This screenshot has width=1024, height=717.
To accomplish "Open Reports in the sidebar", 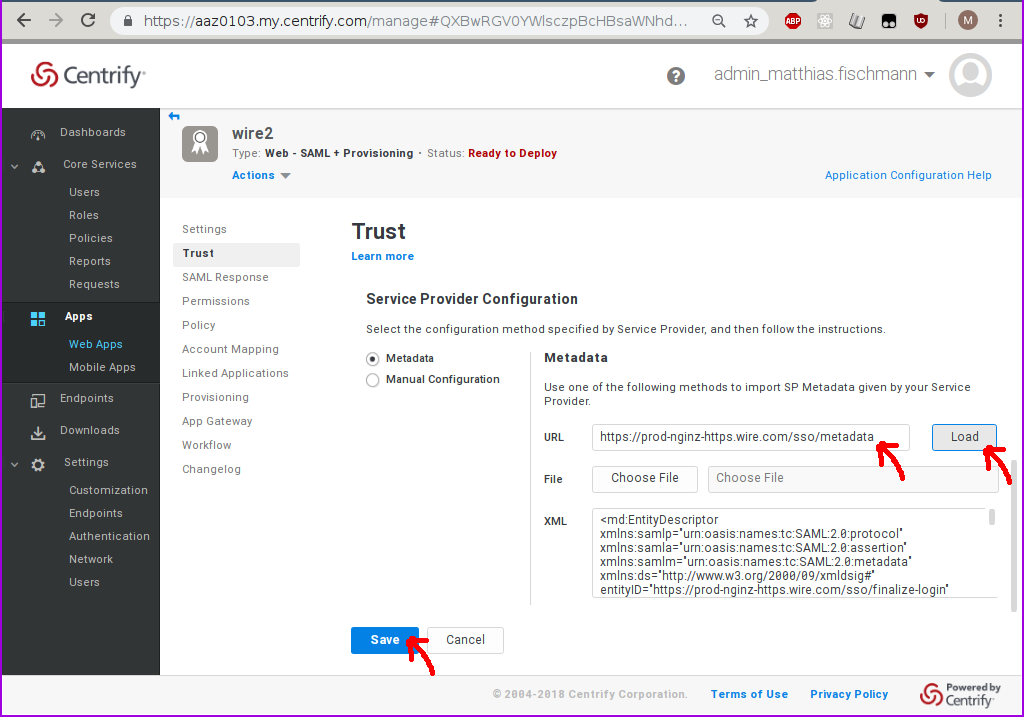I will 89,261.
